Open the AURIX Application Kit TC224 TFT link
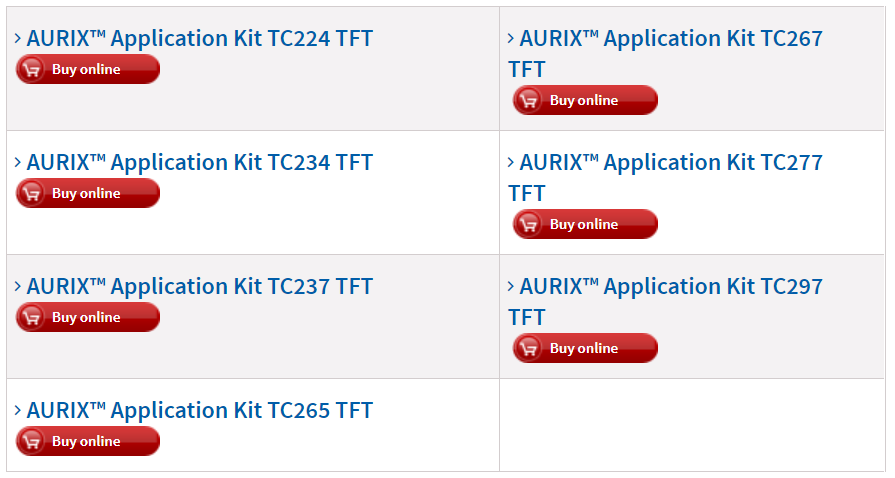 [x=199, y=39]
